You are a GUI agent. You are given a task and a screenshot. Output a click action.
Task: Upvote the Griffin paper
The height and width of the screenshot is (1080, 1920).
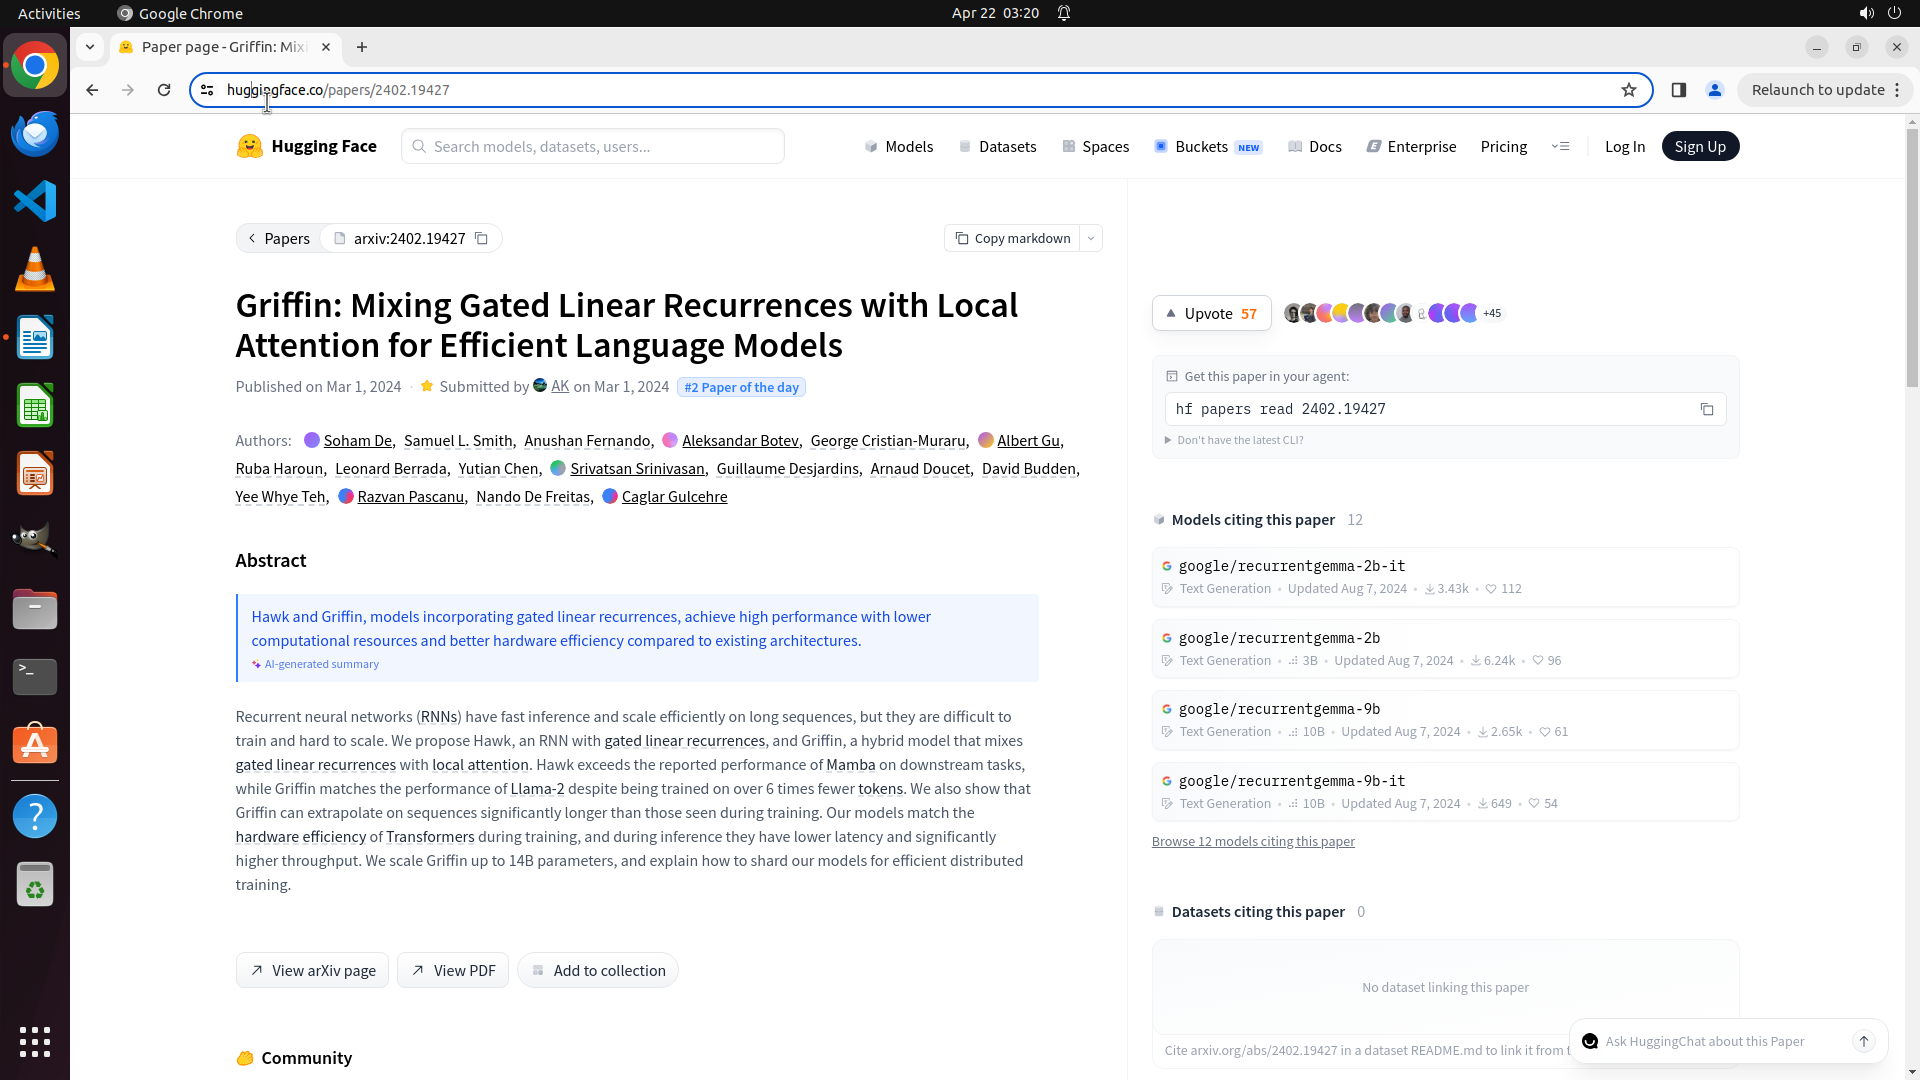tap(1211, 313)
